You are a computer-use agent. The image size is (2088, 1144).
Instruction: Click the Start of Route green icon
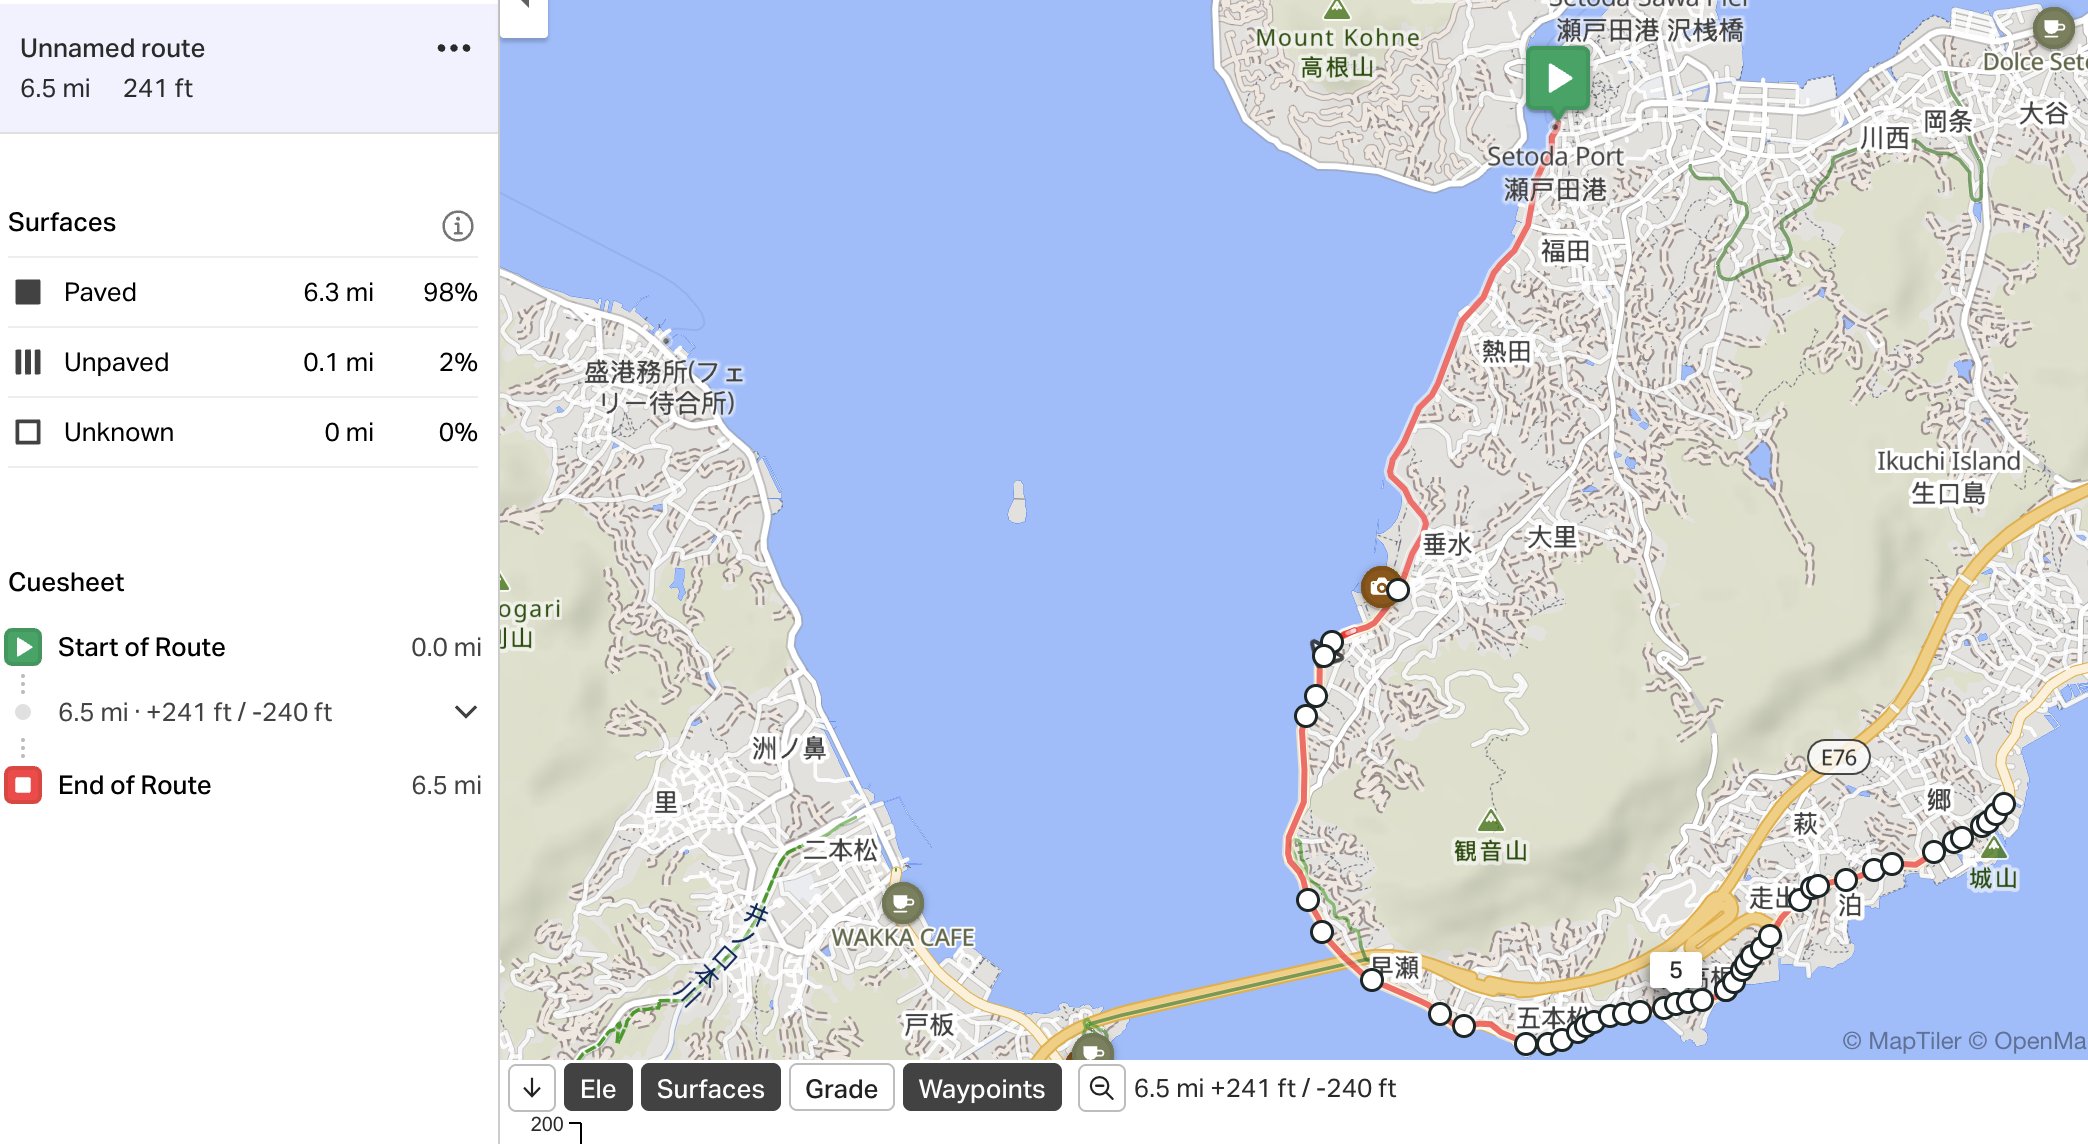23,647
